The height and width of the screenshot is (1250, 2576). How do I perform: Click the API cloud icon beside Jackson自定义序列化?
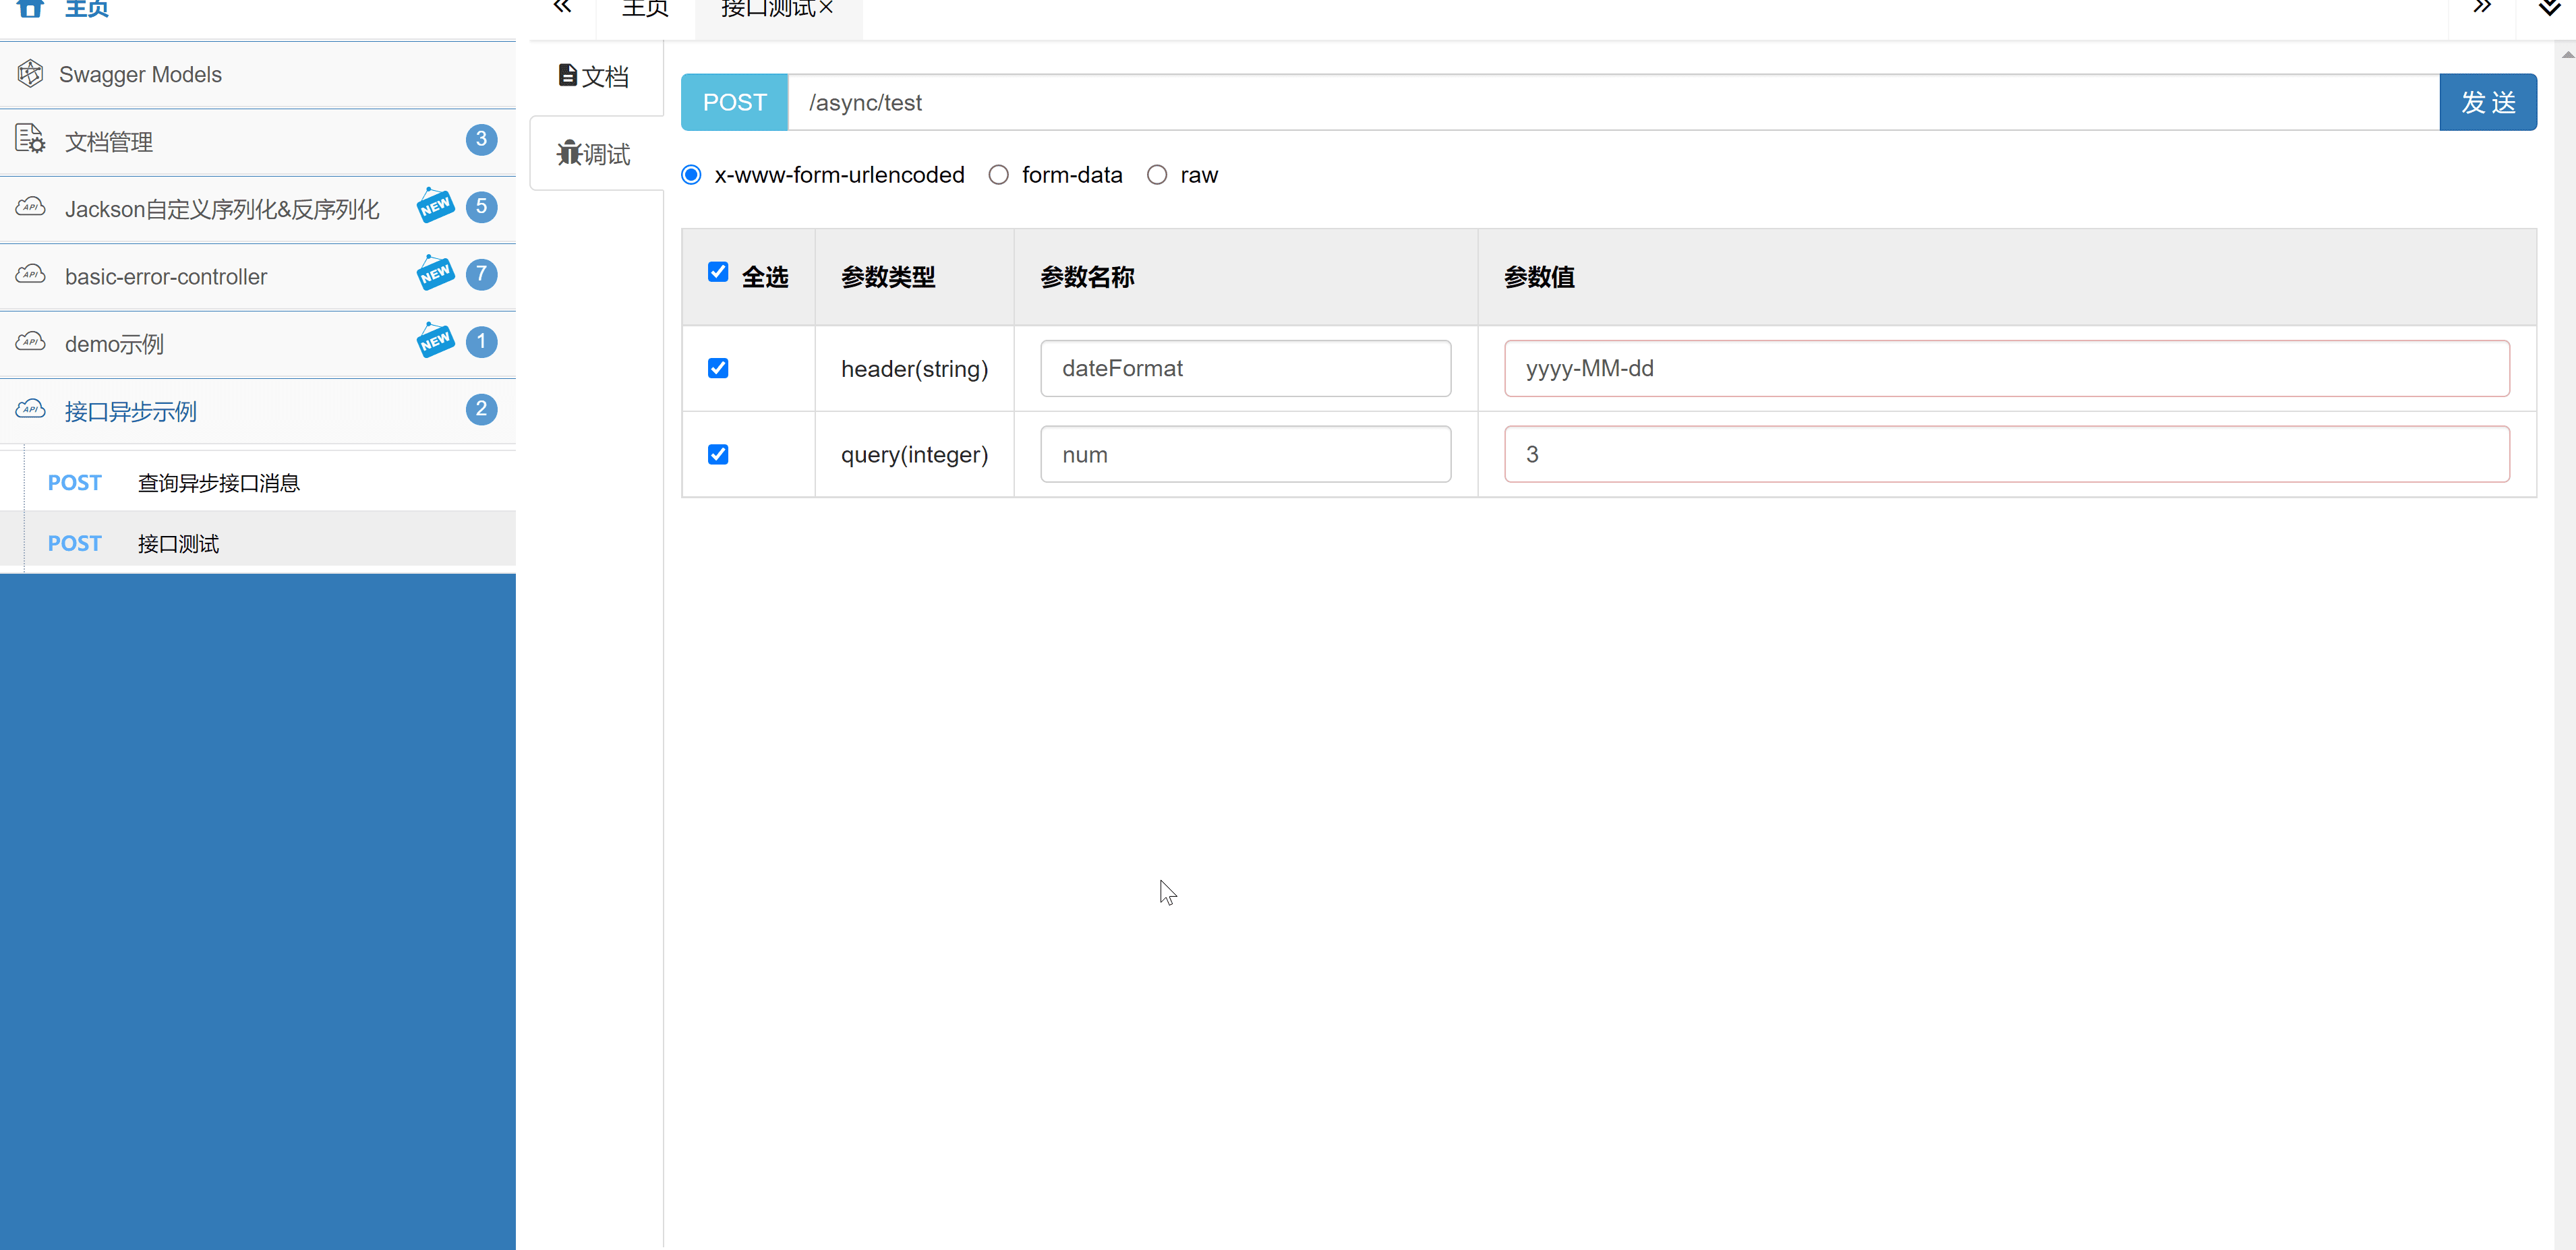30,207
